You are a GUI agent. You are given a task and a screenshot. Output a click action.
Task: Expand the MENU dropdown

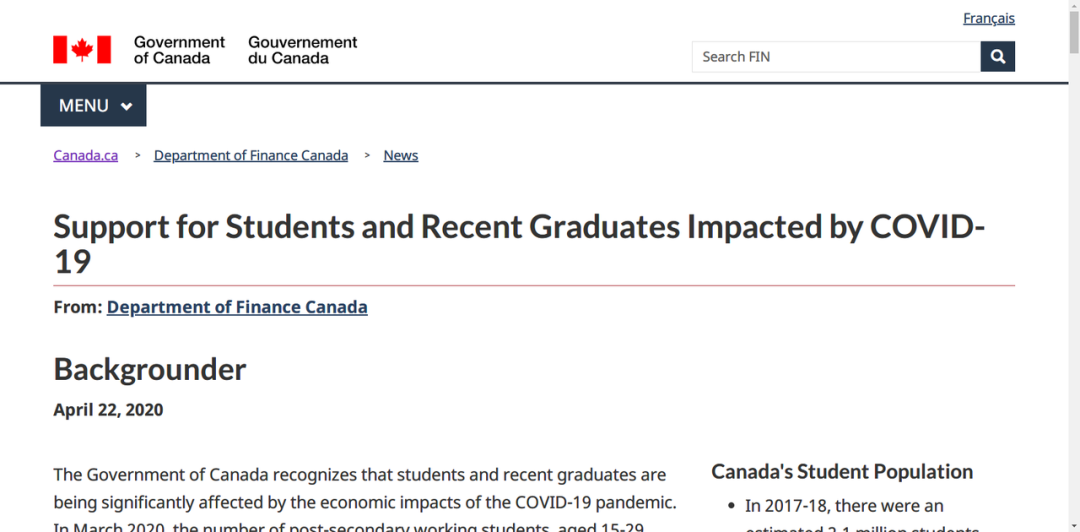(x=94, y=105)
